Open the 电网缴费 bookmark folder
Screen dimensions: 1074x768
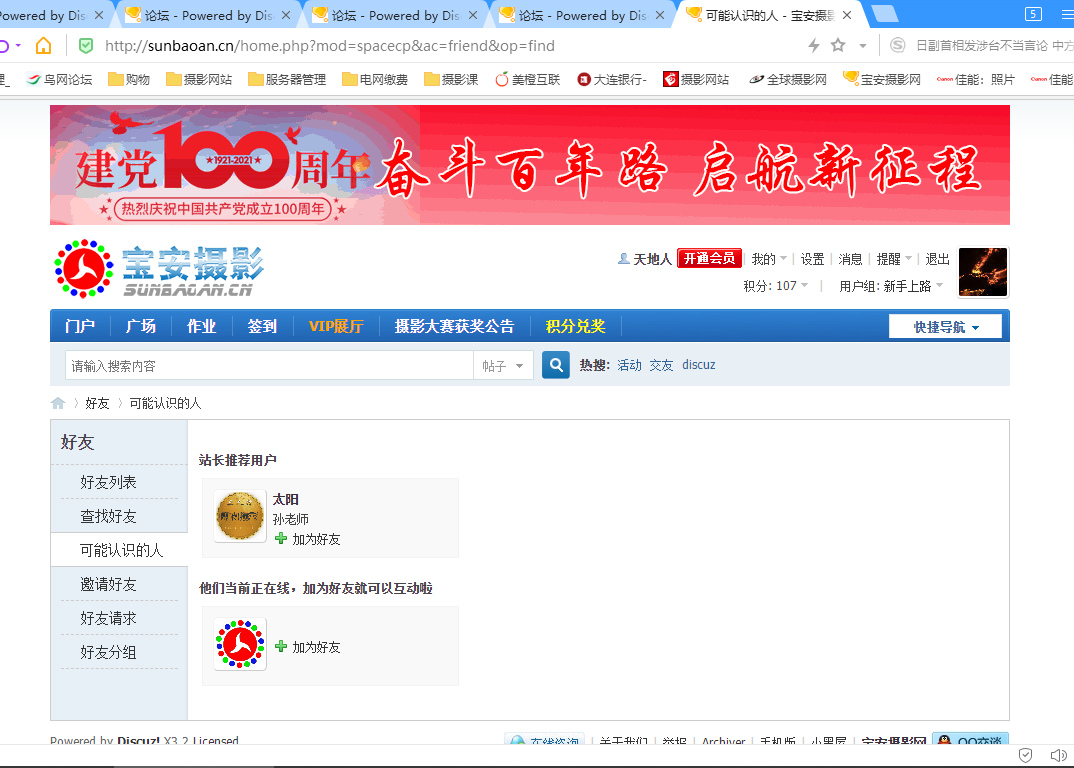click(375, 79)
